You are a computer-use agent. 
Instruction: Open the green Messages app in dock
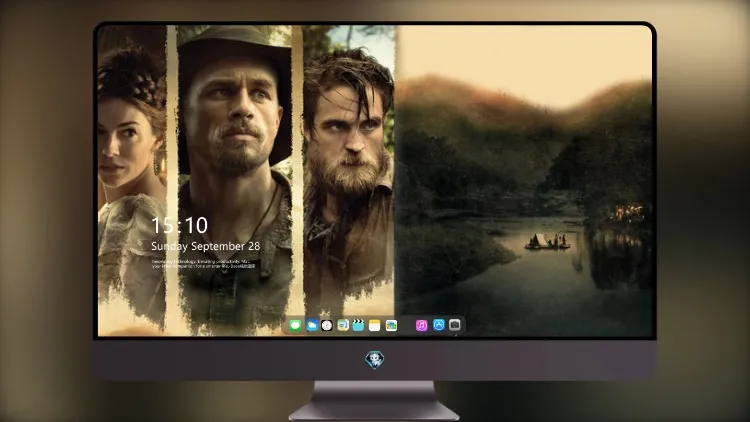[295, 326]
